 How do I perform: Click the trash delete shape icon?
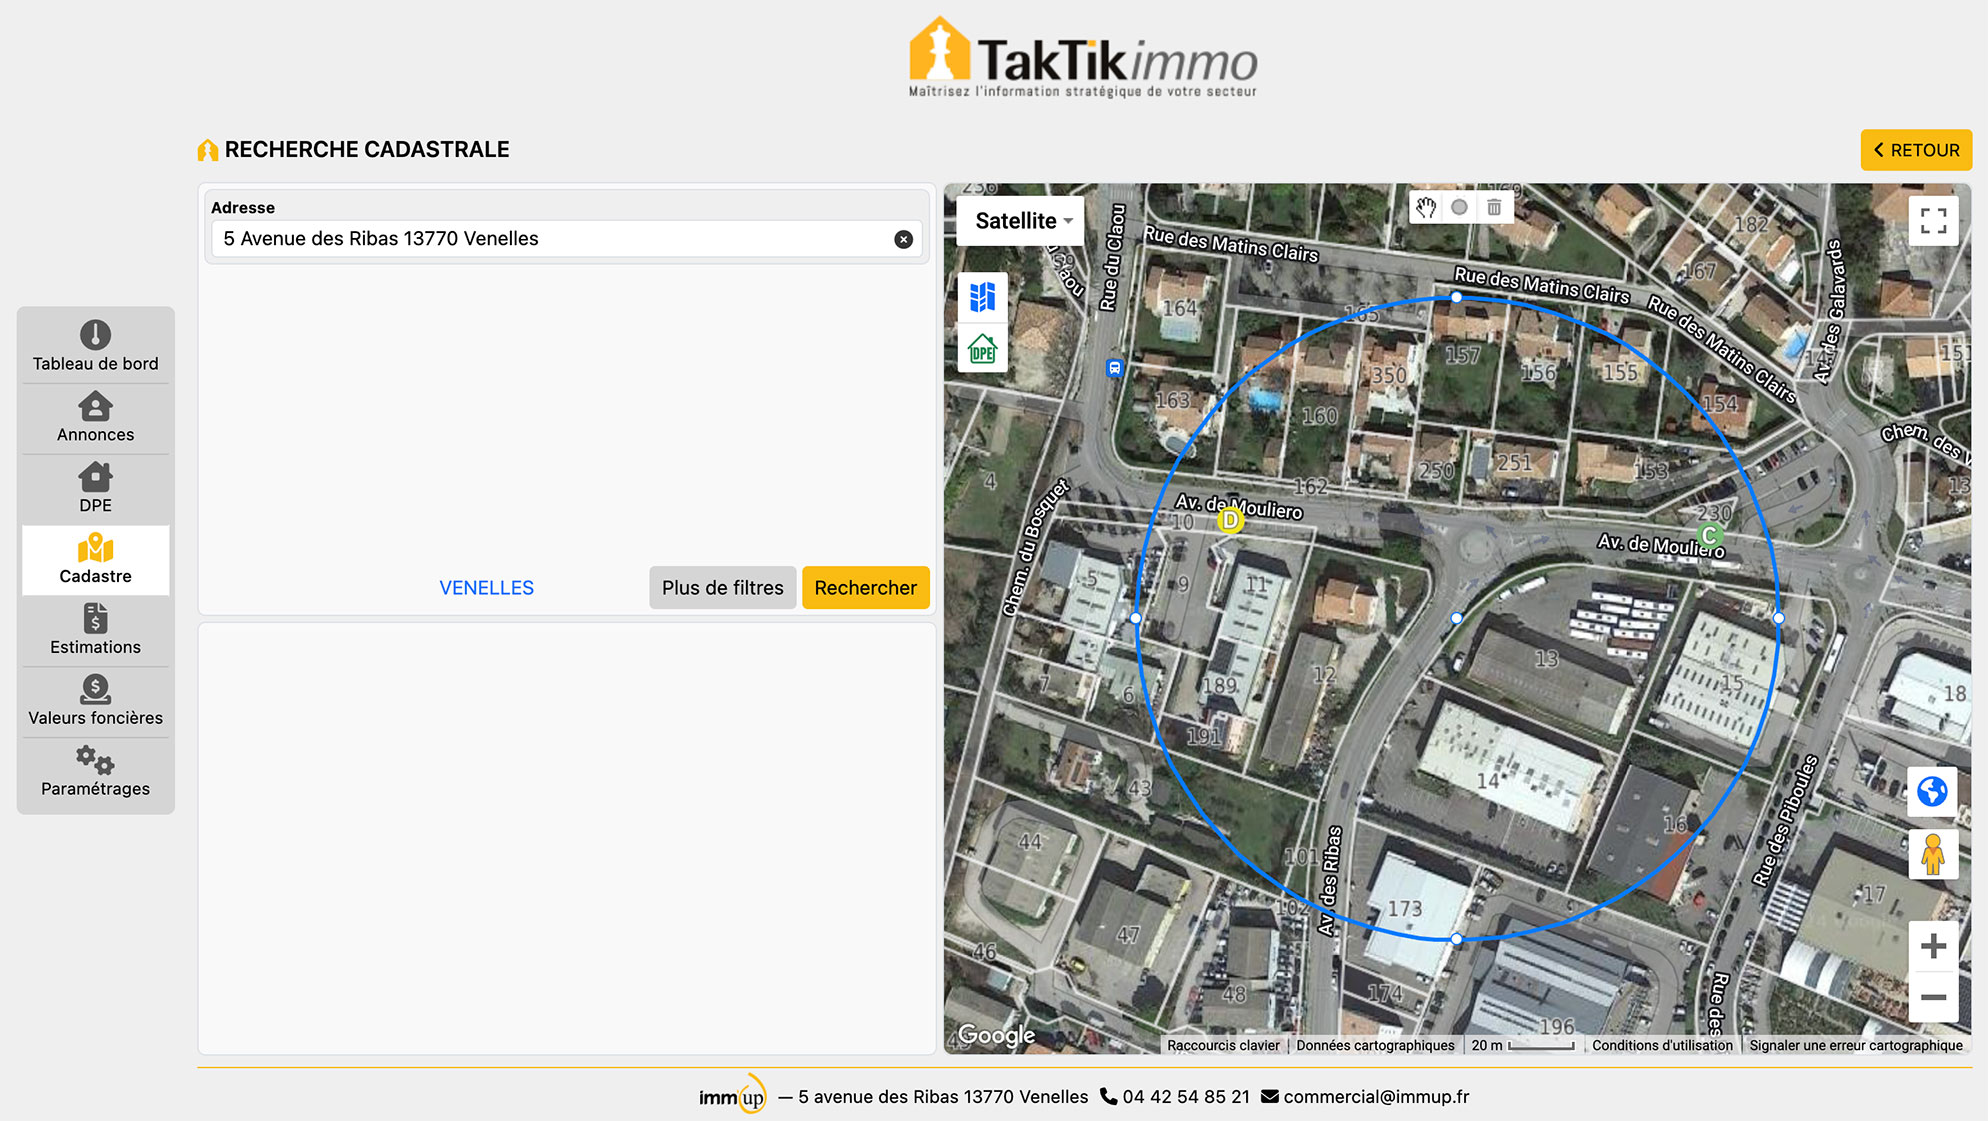[x=1494, y=208]
